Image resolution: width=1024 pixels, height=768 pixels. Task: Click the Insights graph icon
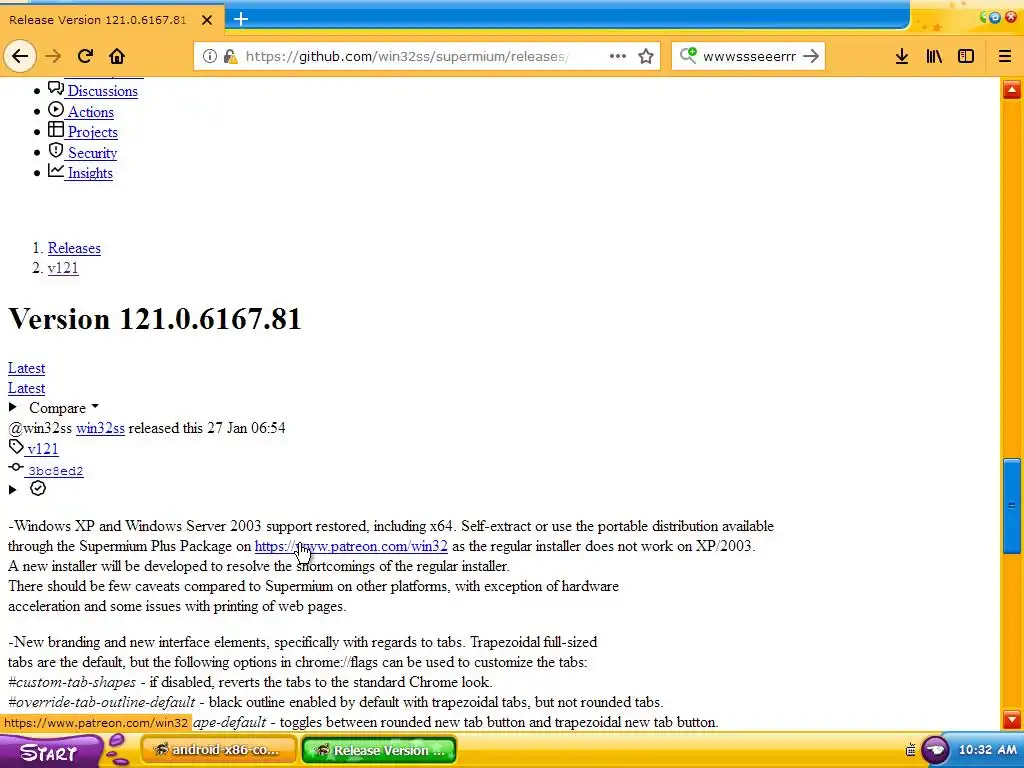56,170
